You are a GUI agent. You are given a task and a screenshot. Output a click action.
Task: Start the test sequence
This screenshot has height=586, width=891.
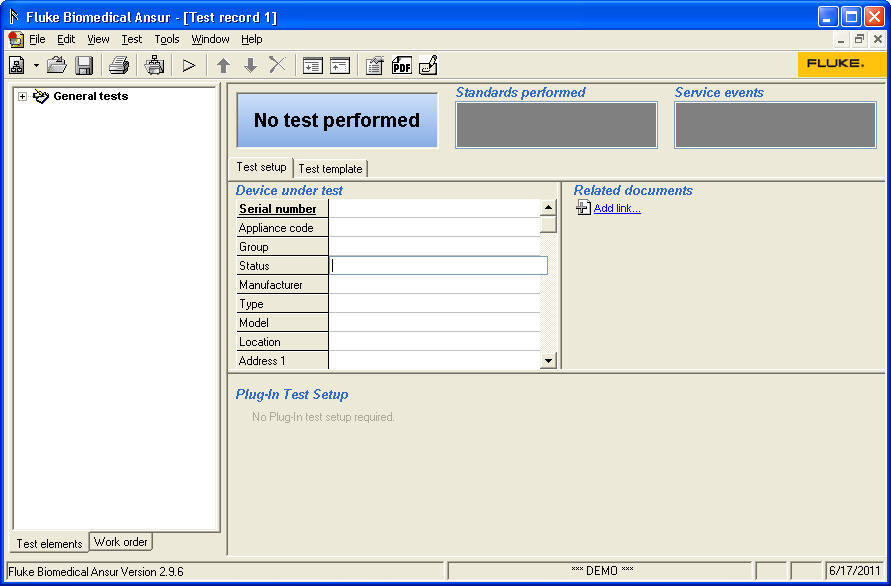pyautogui.click(x=189, y=65)
